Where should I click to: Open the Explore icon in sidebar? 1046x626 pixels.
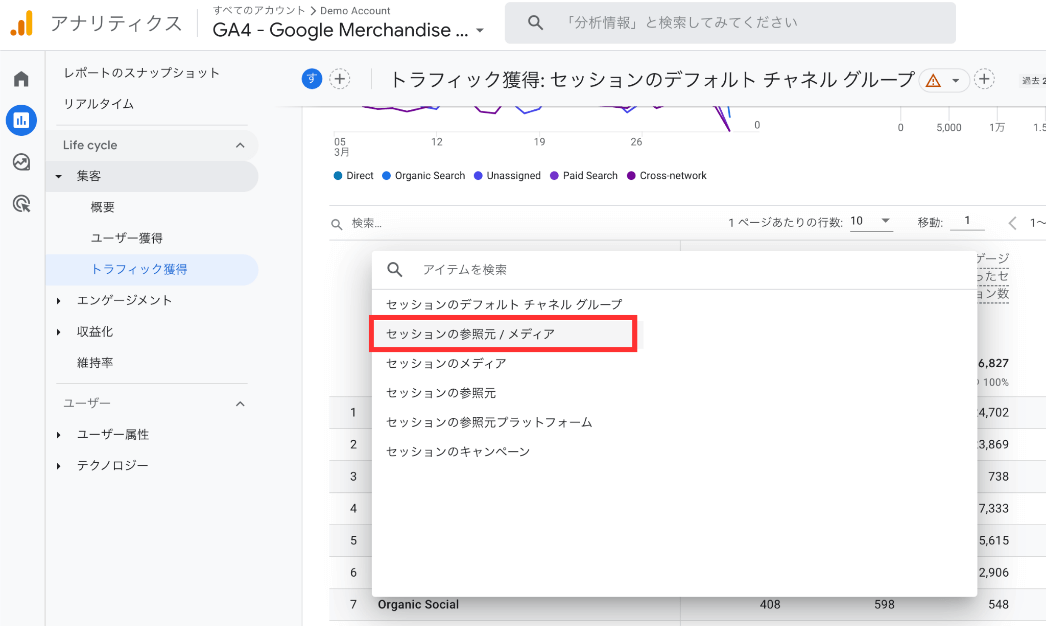click(21, 162)
